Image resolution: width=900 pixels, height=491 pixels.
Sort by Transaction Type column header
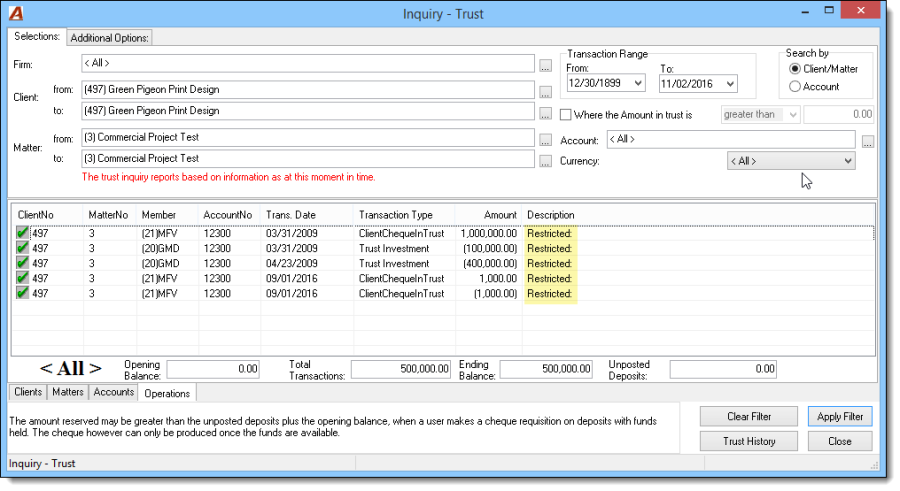(405, 215)
